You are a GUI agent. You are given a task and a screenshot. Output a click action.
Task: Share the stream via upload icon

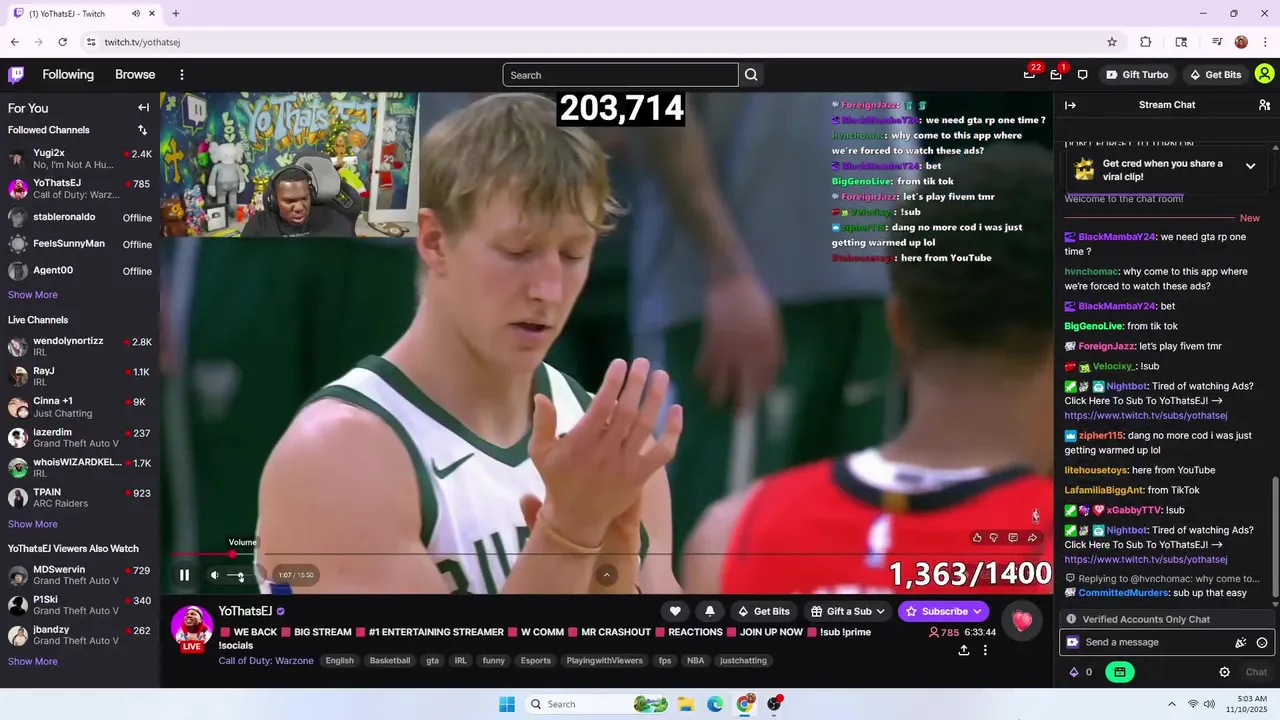(x=964, y=650)
